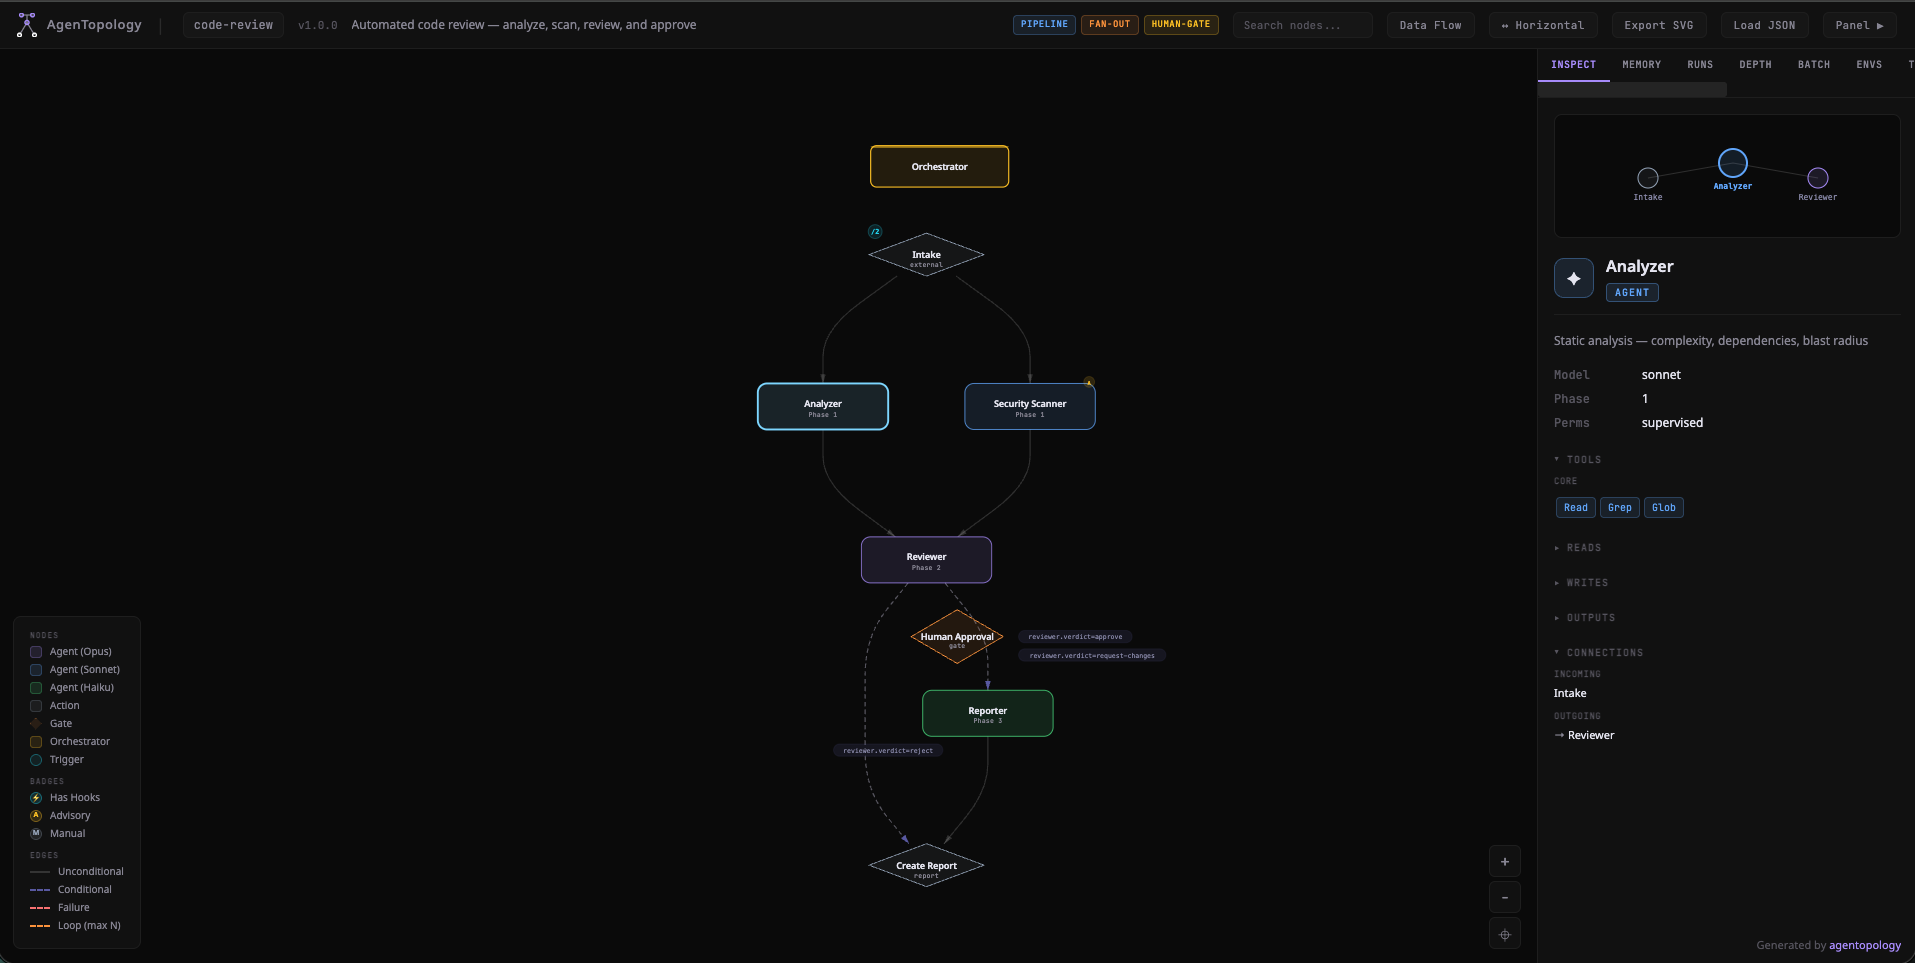Image resolution: width=1915 pixels, height=963 pixels.
Task: Select the Security Scanner node
Action: pos(1030,407)
